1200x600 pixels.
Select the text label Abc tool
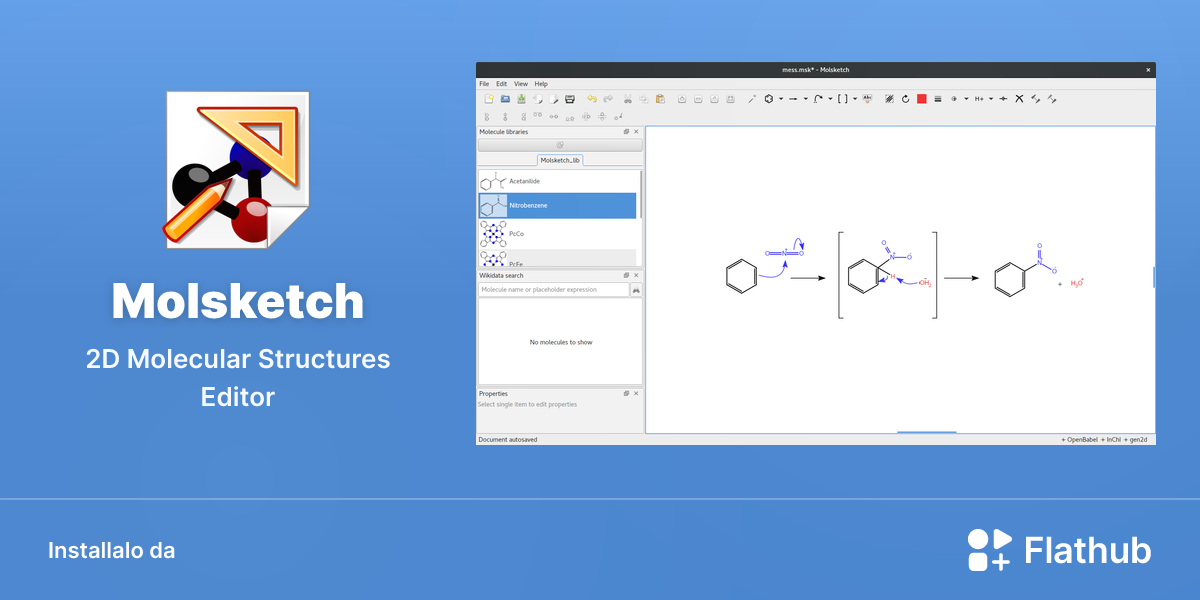tap(868, 99)
